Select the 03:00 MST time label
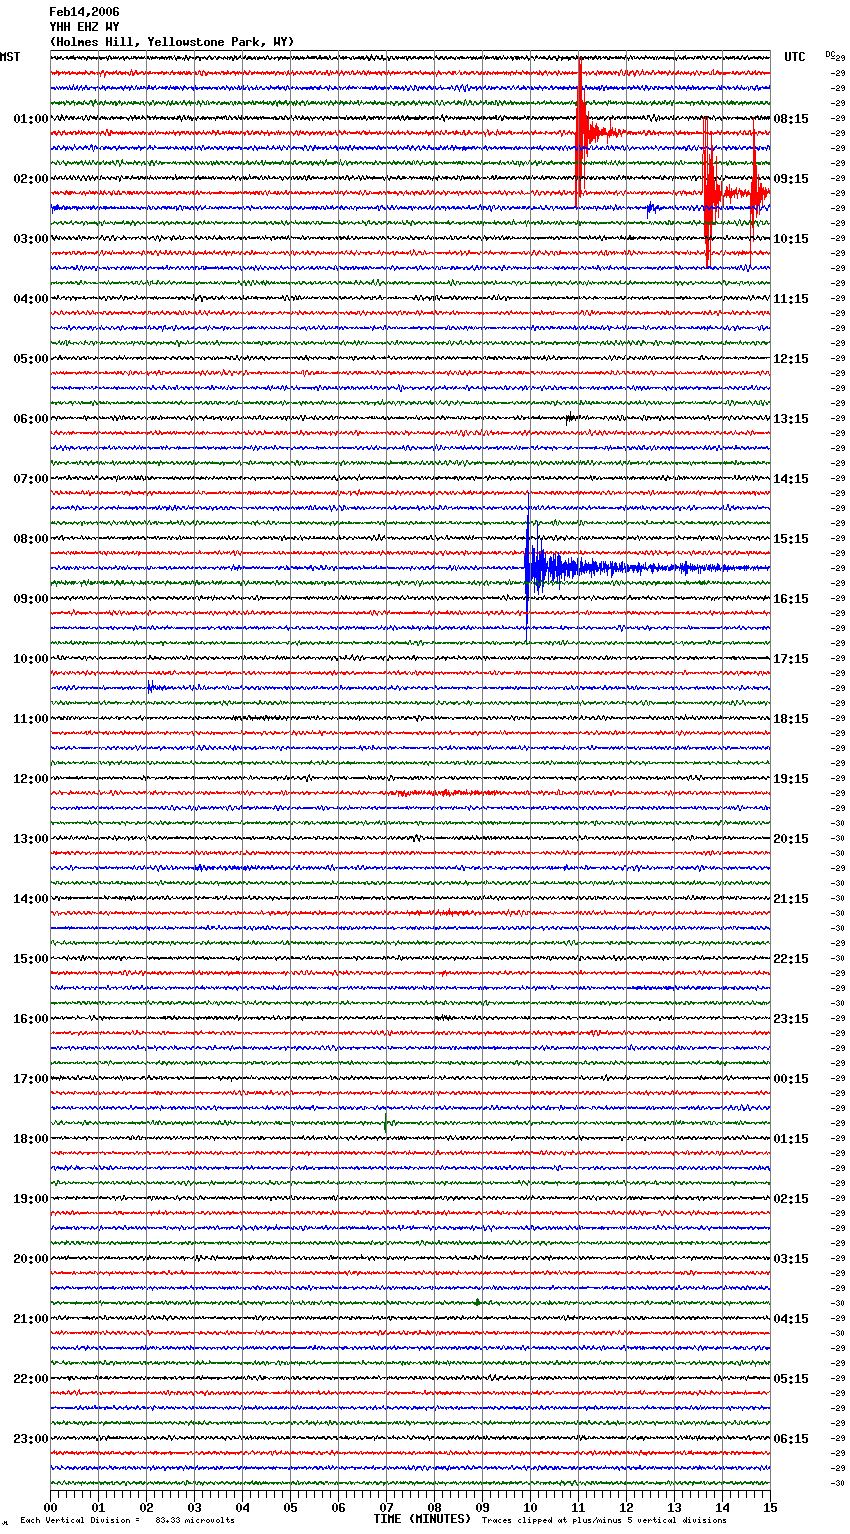 click(x=30, y=239)
